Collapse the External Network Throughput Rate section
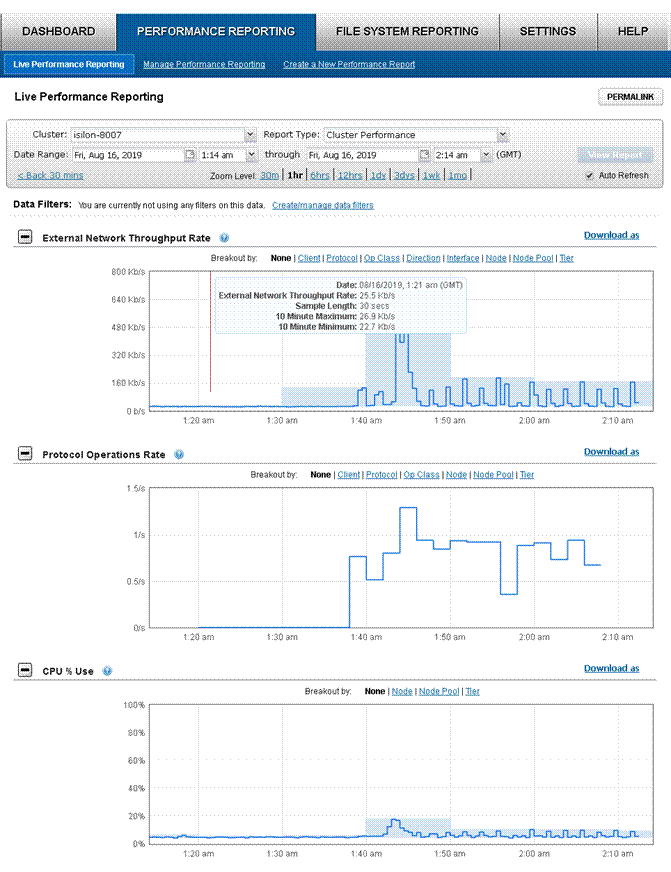 click(x=25, y=237)
